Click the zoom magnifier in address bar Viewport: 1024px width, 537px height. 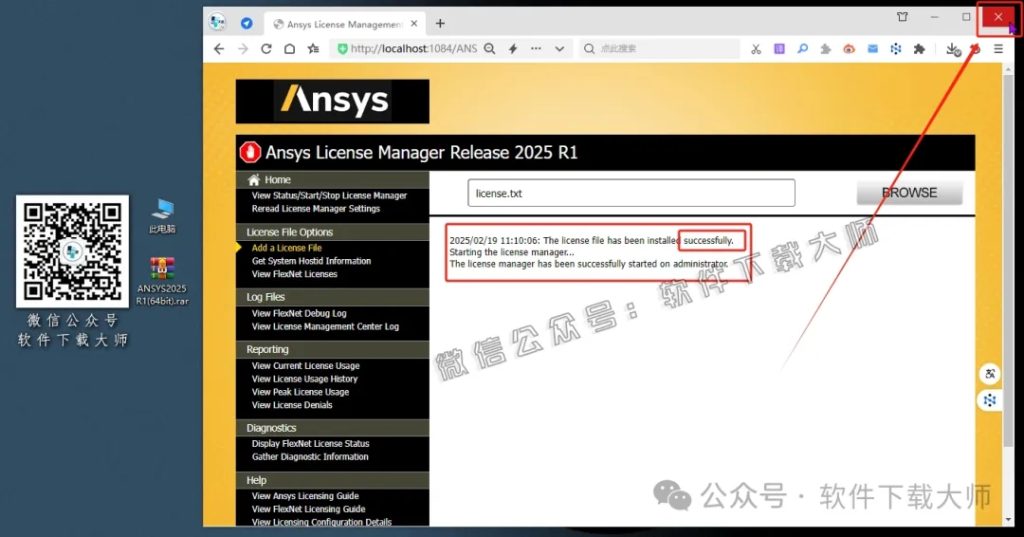point(489,49)
